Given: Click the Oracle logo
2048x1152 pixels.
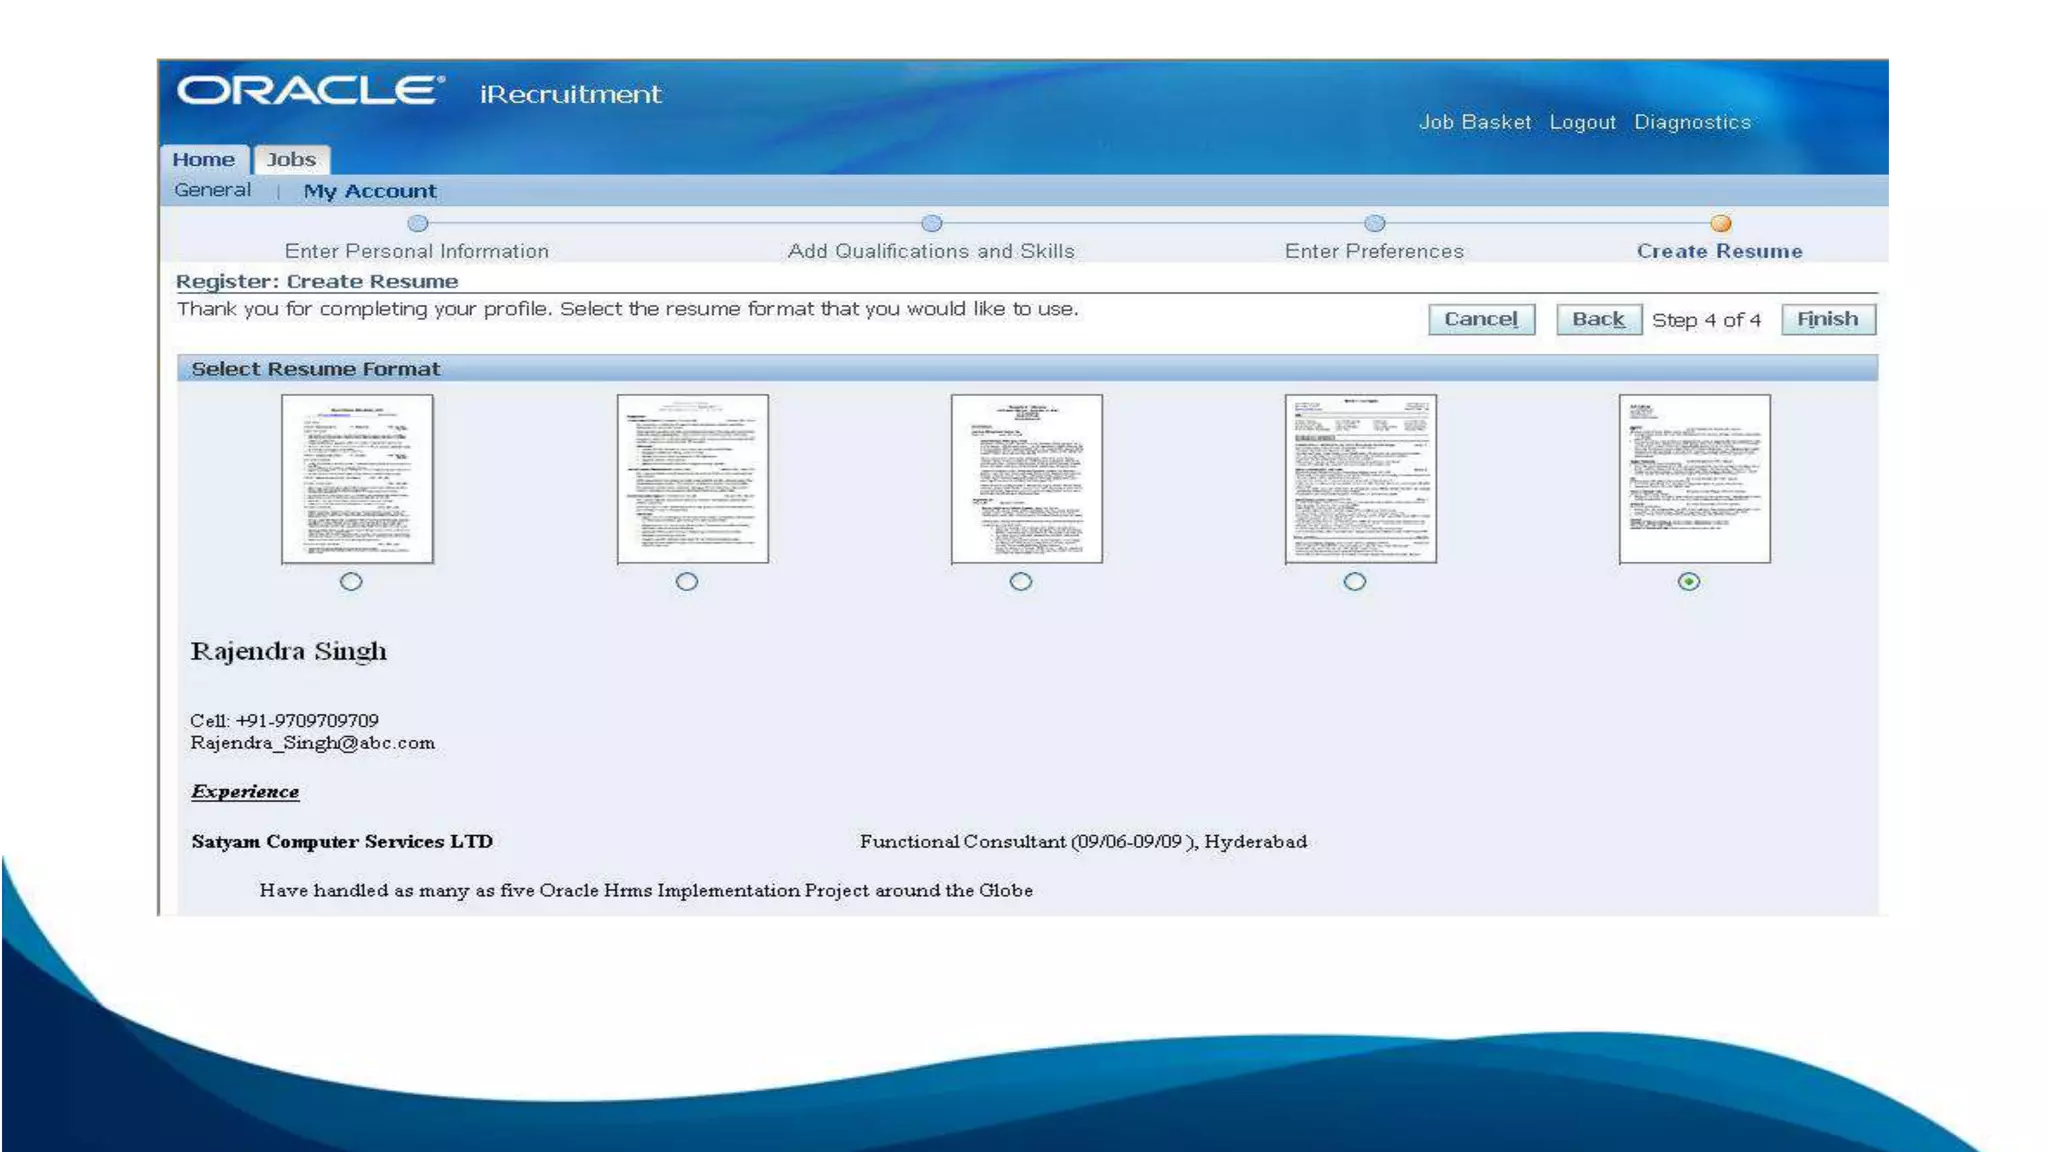Looking at the screenshot, I should point(310,91).
